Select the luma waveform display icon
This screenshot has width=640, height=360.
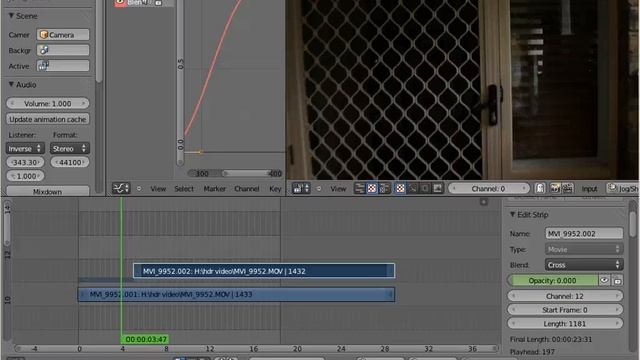coord(413,188)
